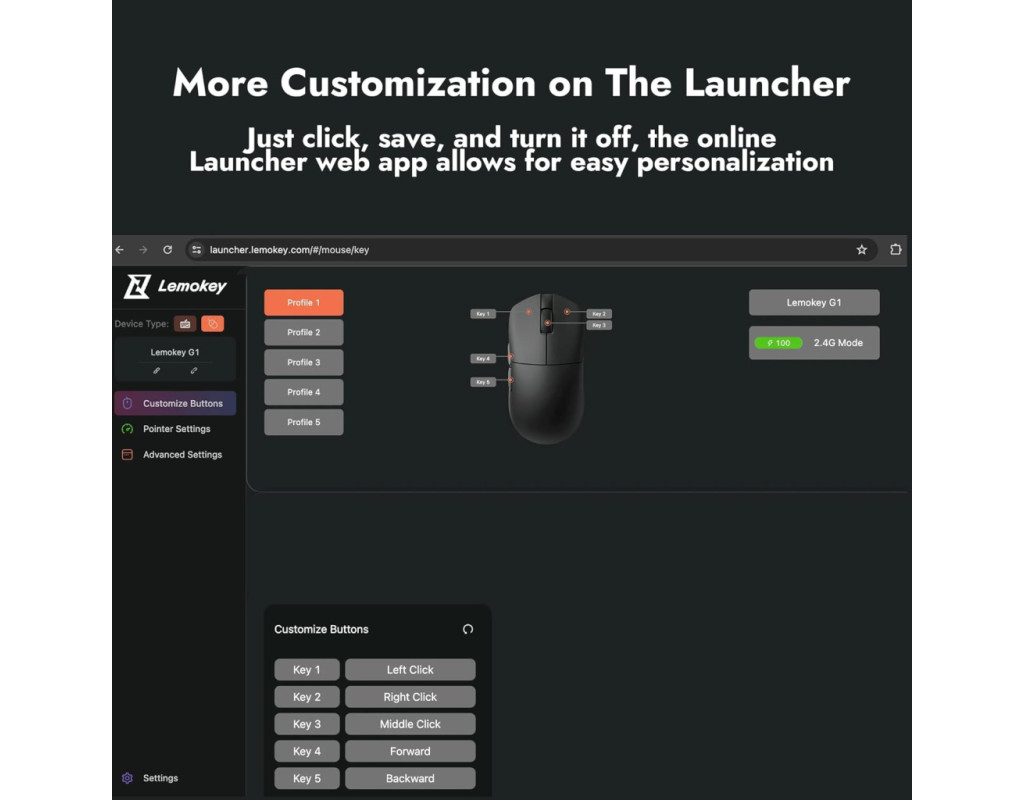Click the browser back arrow
This screenshot has height=800, width=1024.
[x=120, y=249]
